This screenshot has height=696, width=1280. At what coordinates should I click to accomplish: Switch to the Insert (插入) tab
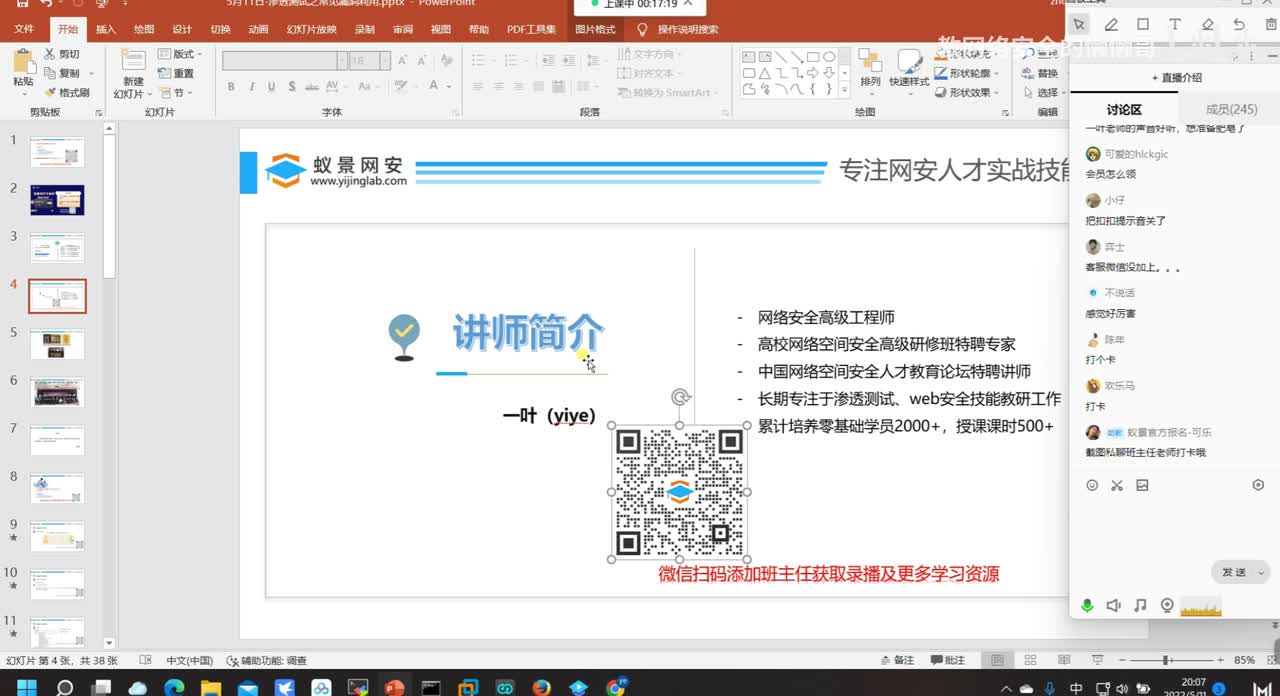(x=106, y=29)
